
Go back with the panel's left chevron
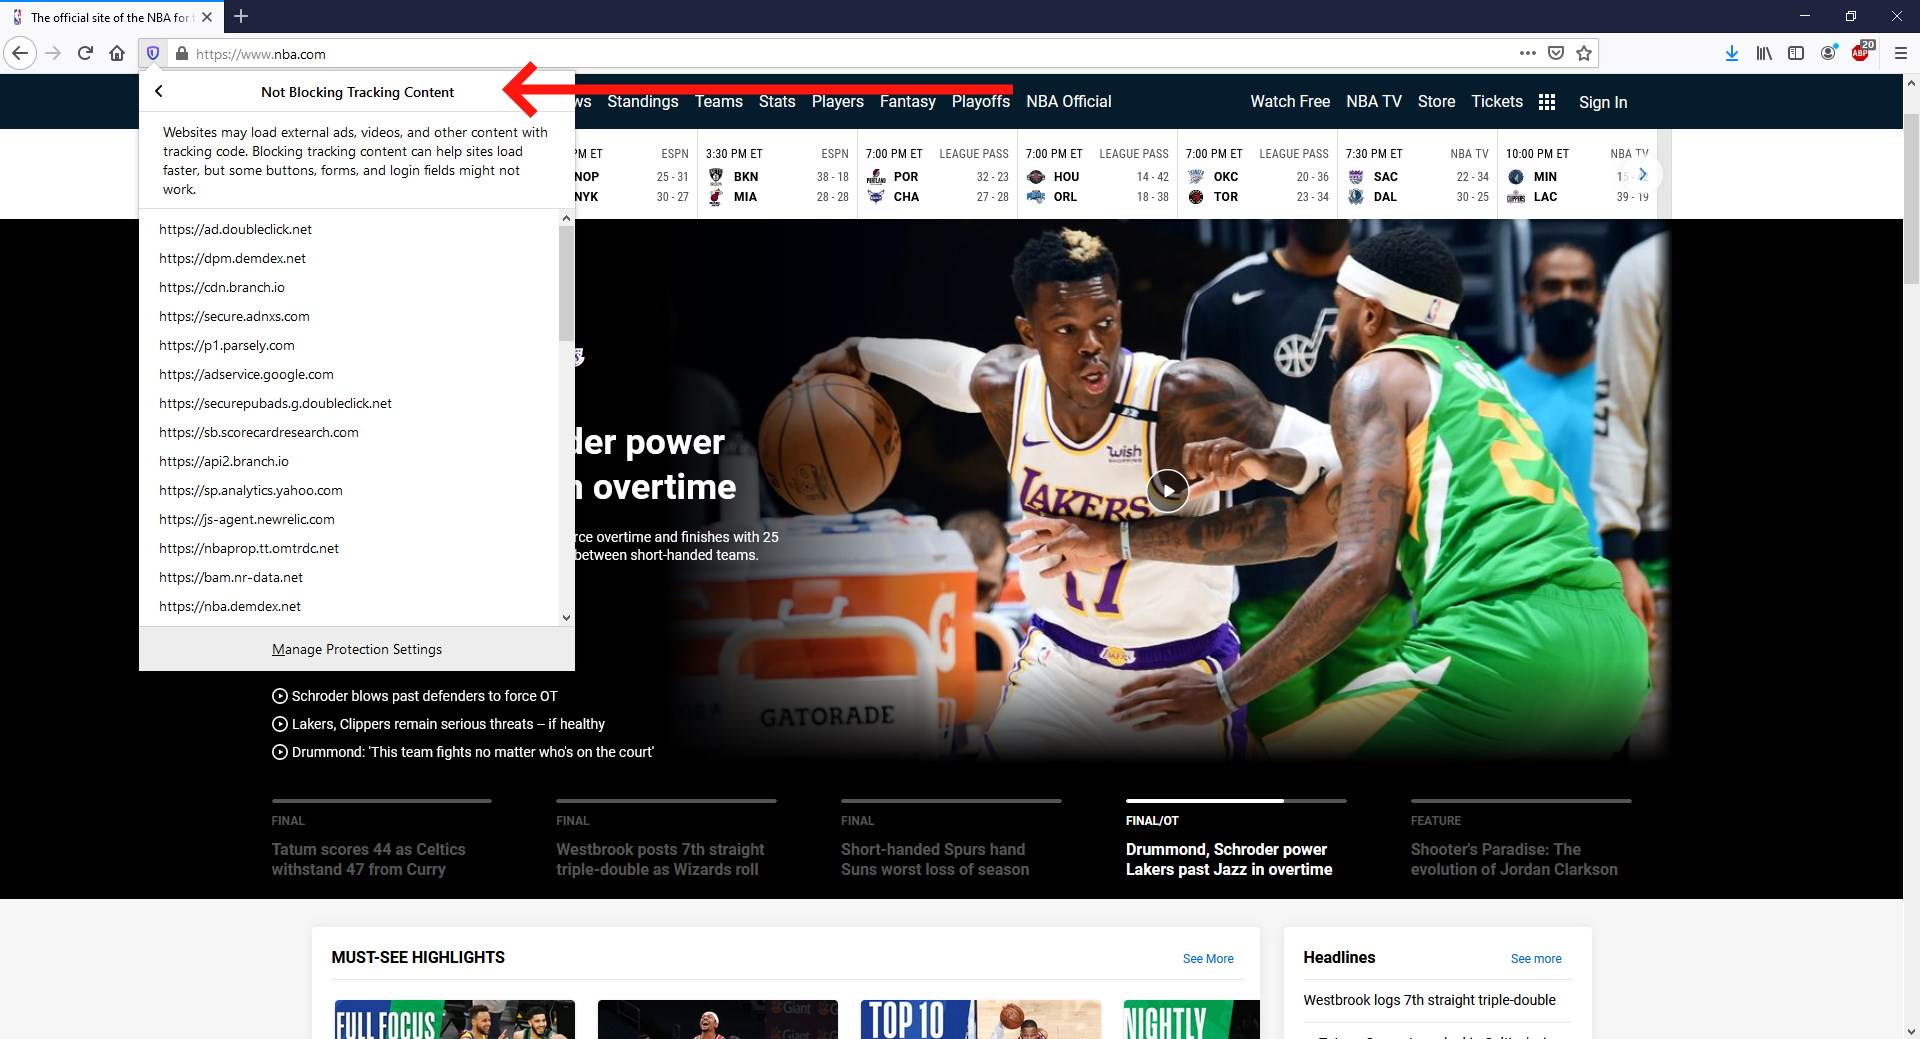coord(160,91)
